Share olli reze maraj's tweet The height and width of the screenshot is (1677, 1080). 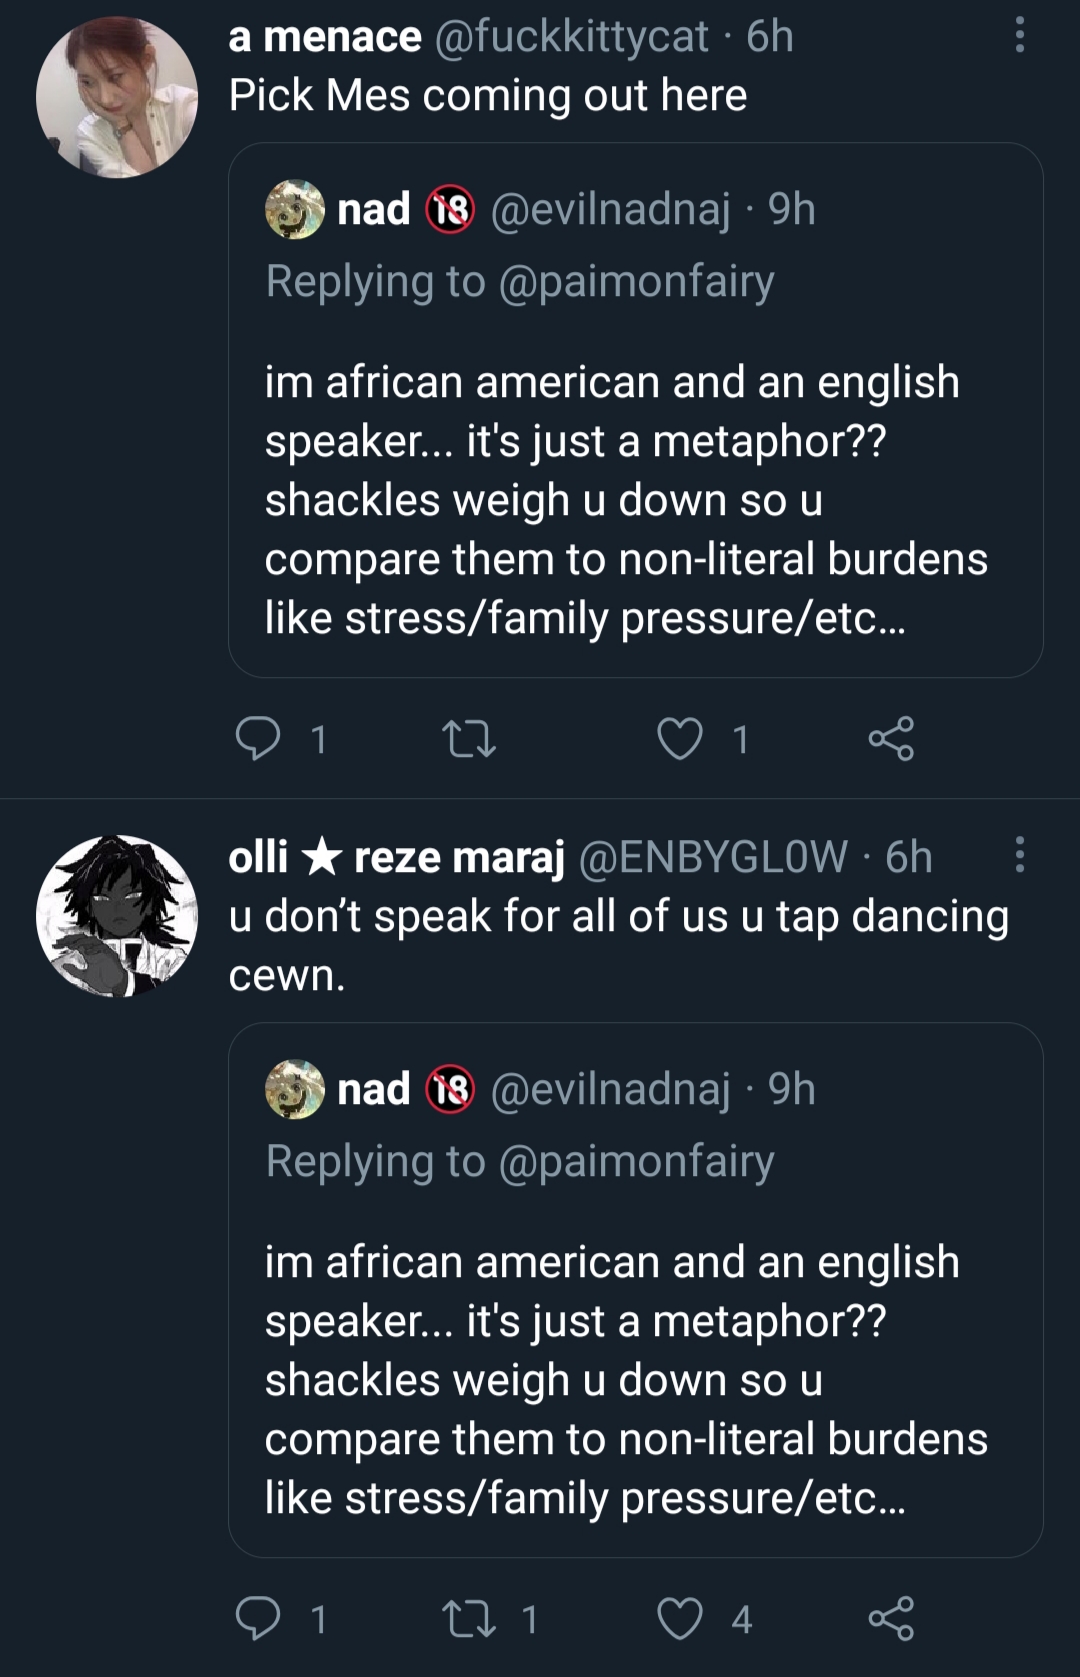[x=891, y=1619]
